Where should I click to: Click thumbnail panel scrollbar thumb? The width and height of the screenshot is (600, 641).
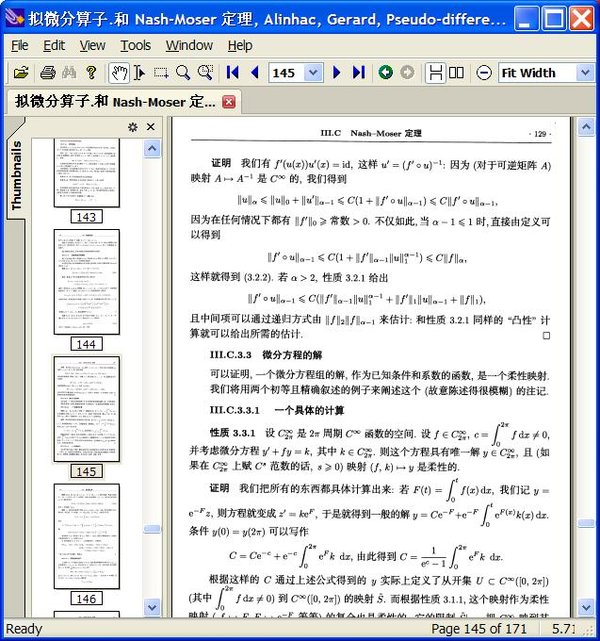152,529
